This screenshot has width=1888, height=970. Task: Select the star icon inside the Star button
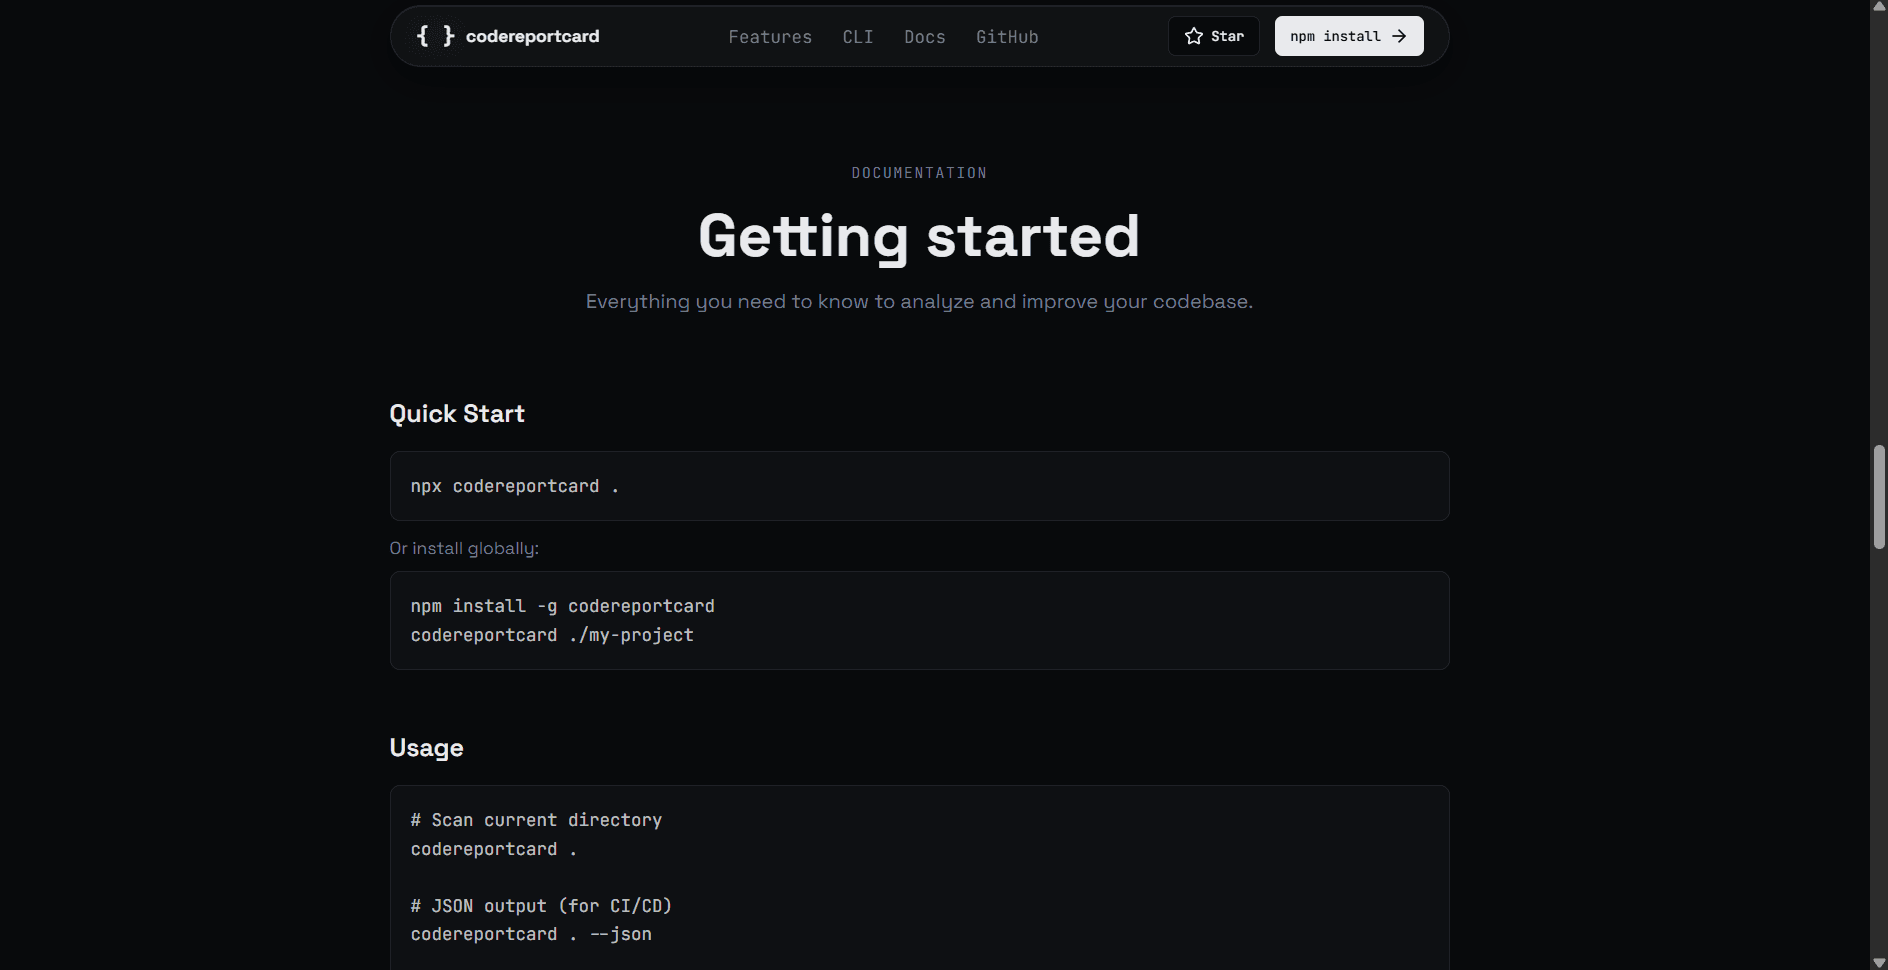coord(1193,35)
